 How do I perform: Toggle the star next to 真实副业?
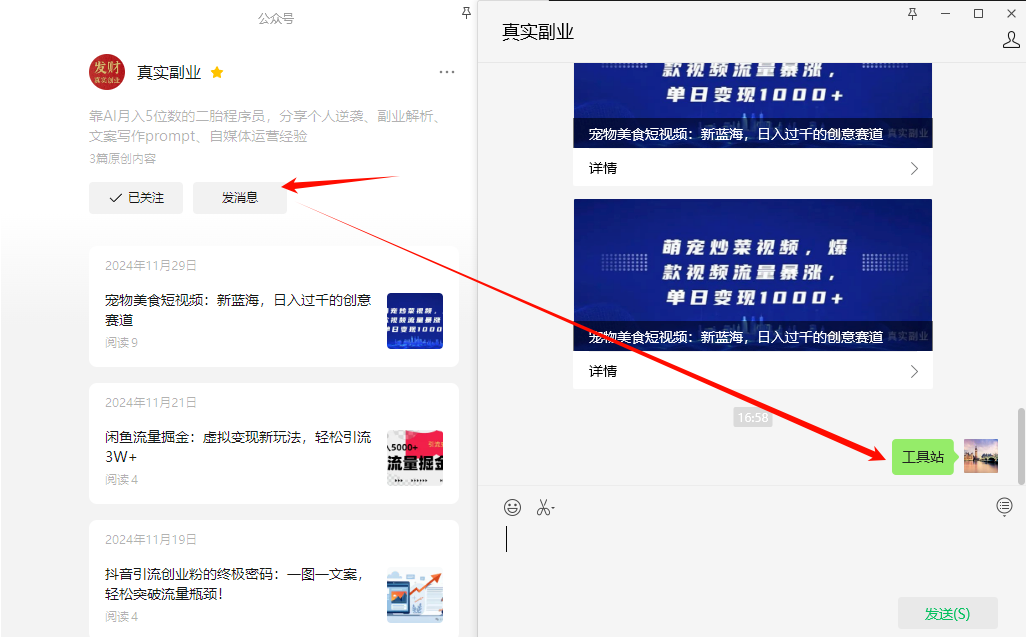pyautogui.click(x=216, y=72)
